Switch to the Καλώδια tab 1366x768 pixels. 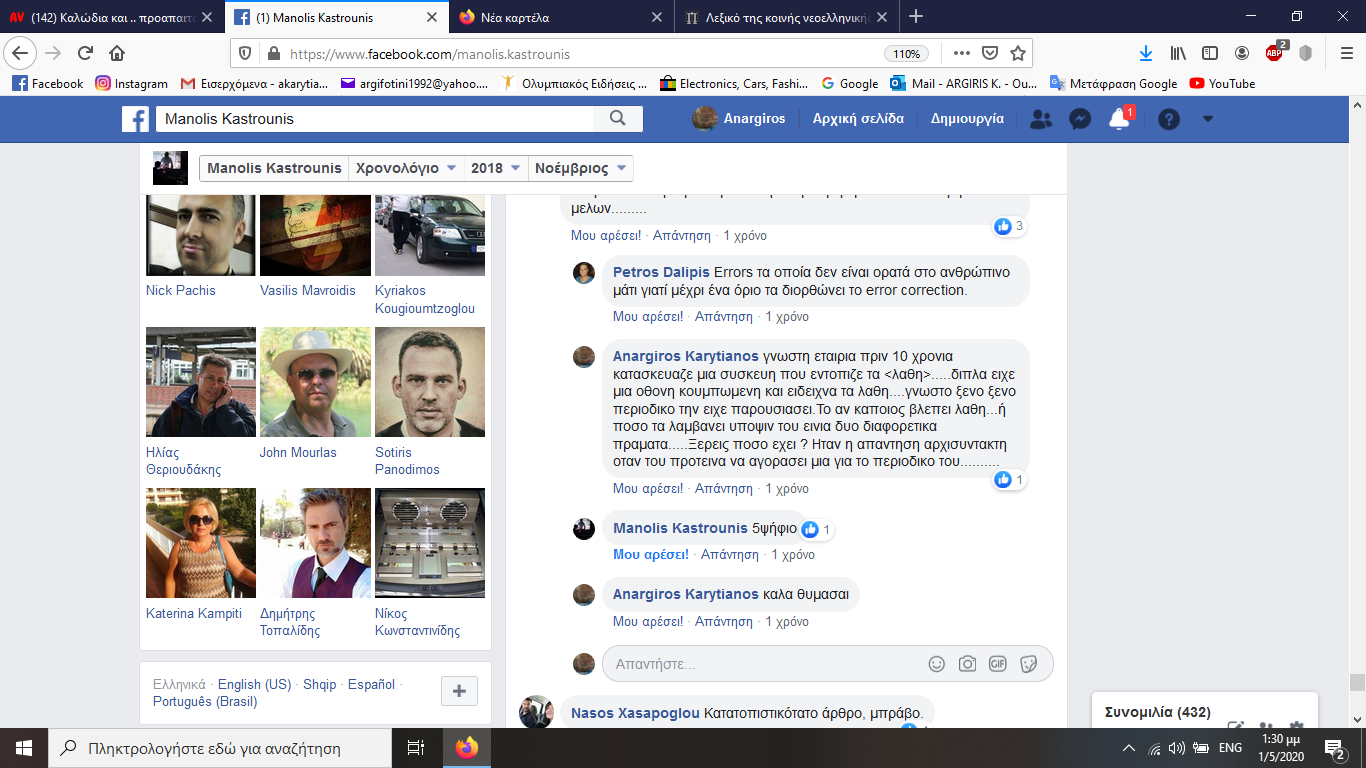[112, 17]
